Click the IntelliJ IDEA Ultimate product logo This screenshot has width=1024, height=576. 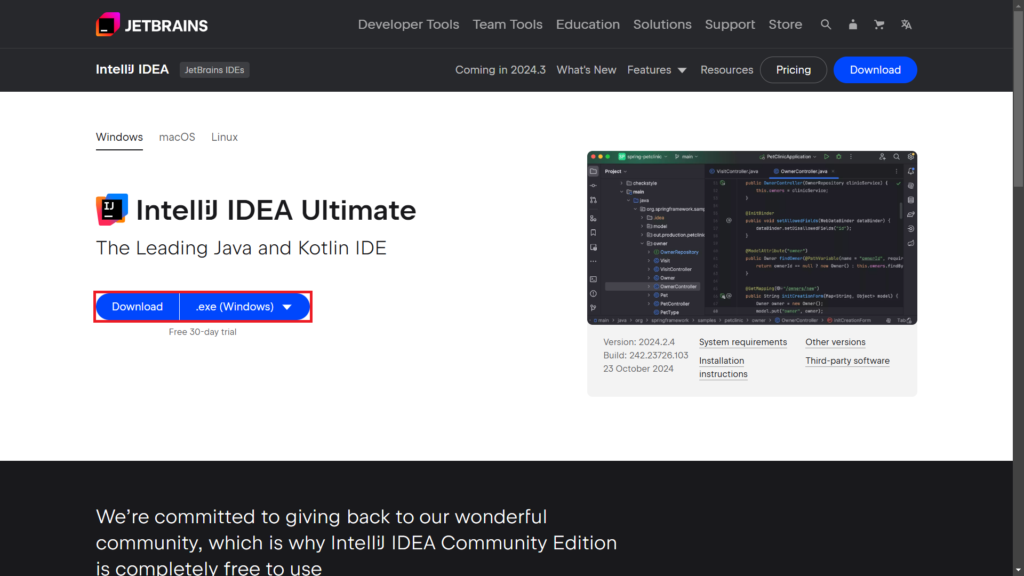point(112,210)
